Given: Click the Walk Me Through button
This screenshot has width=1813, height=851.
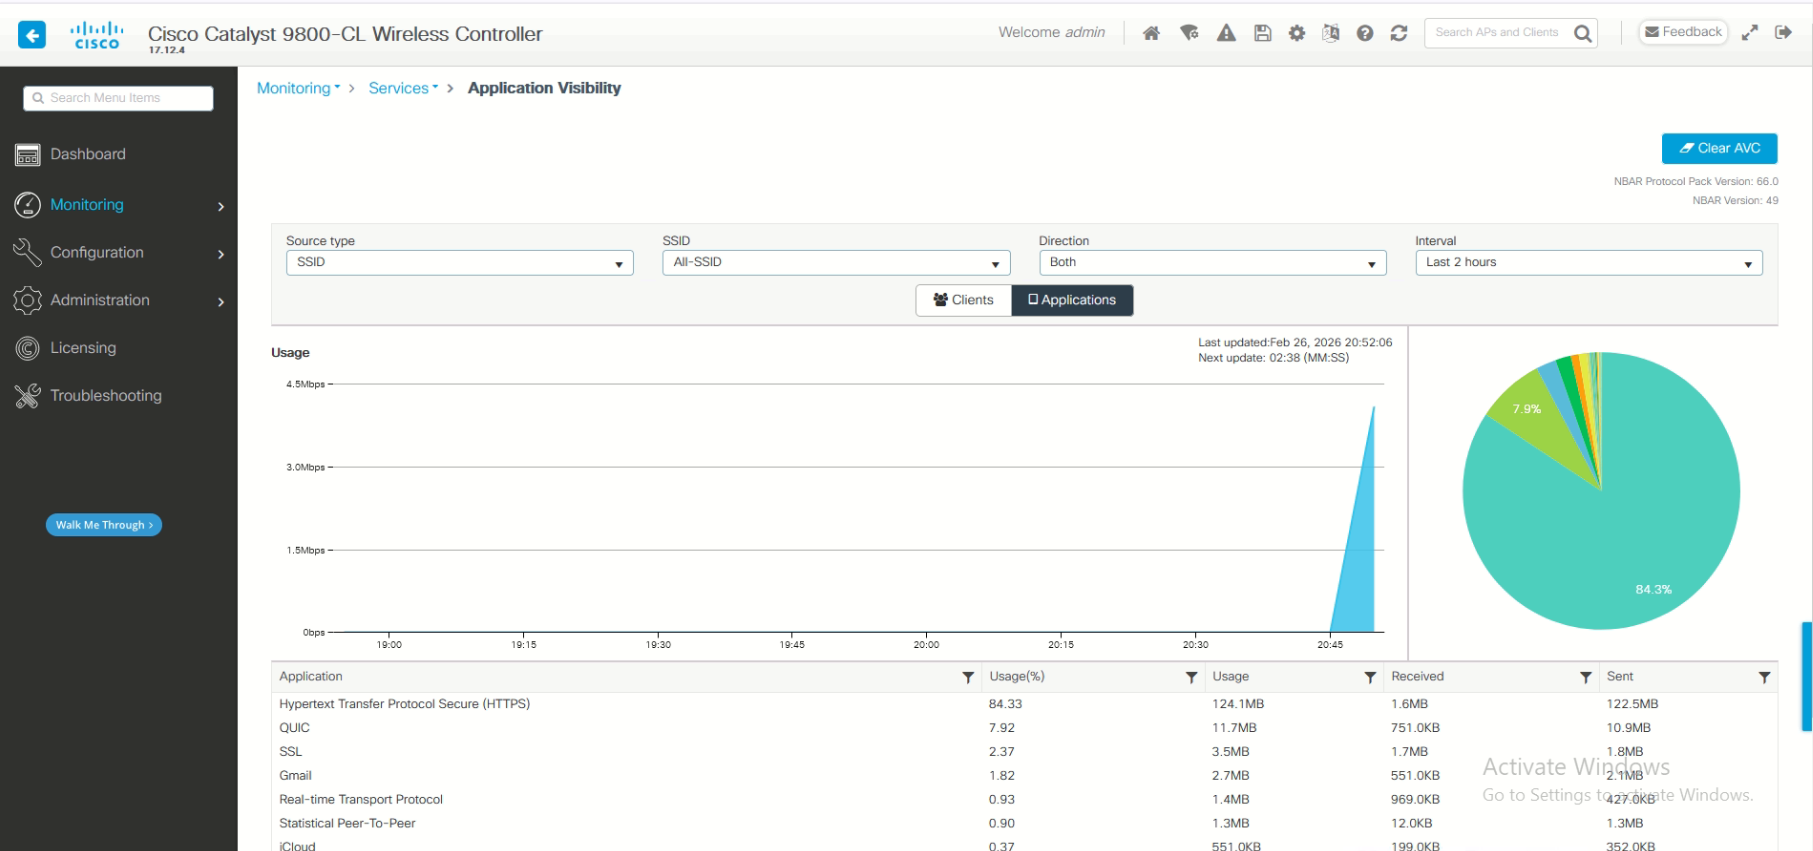Looking at the screenshot, I should point(104,525).
